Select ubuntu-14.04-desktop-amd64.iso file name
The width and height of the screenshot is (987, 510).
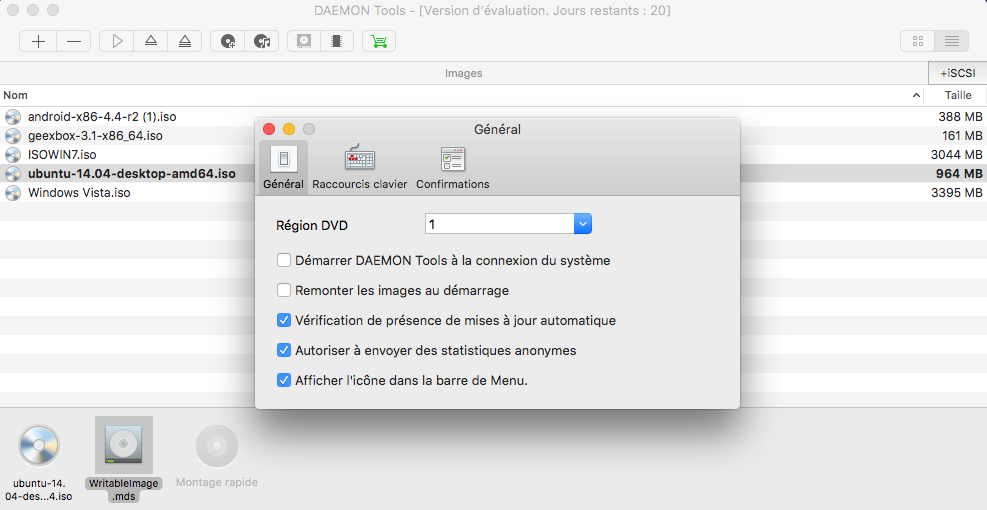click(132, 174)
